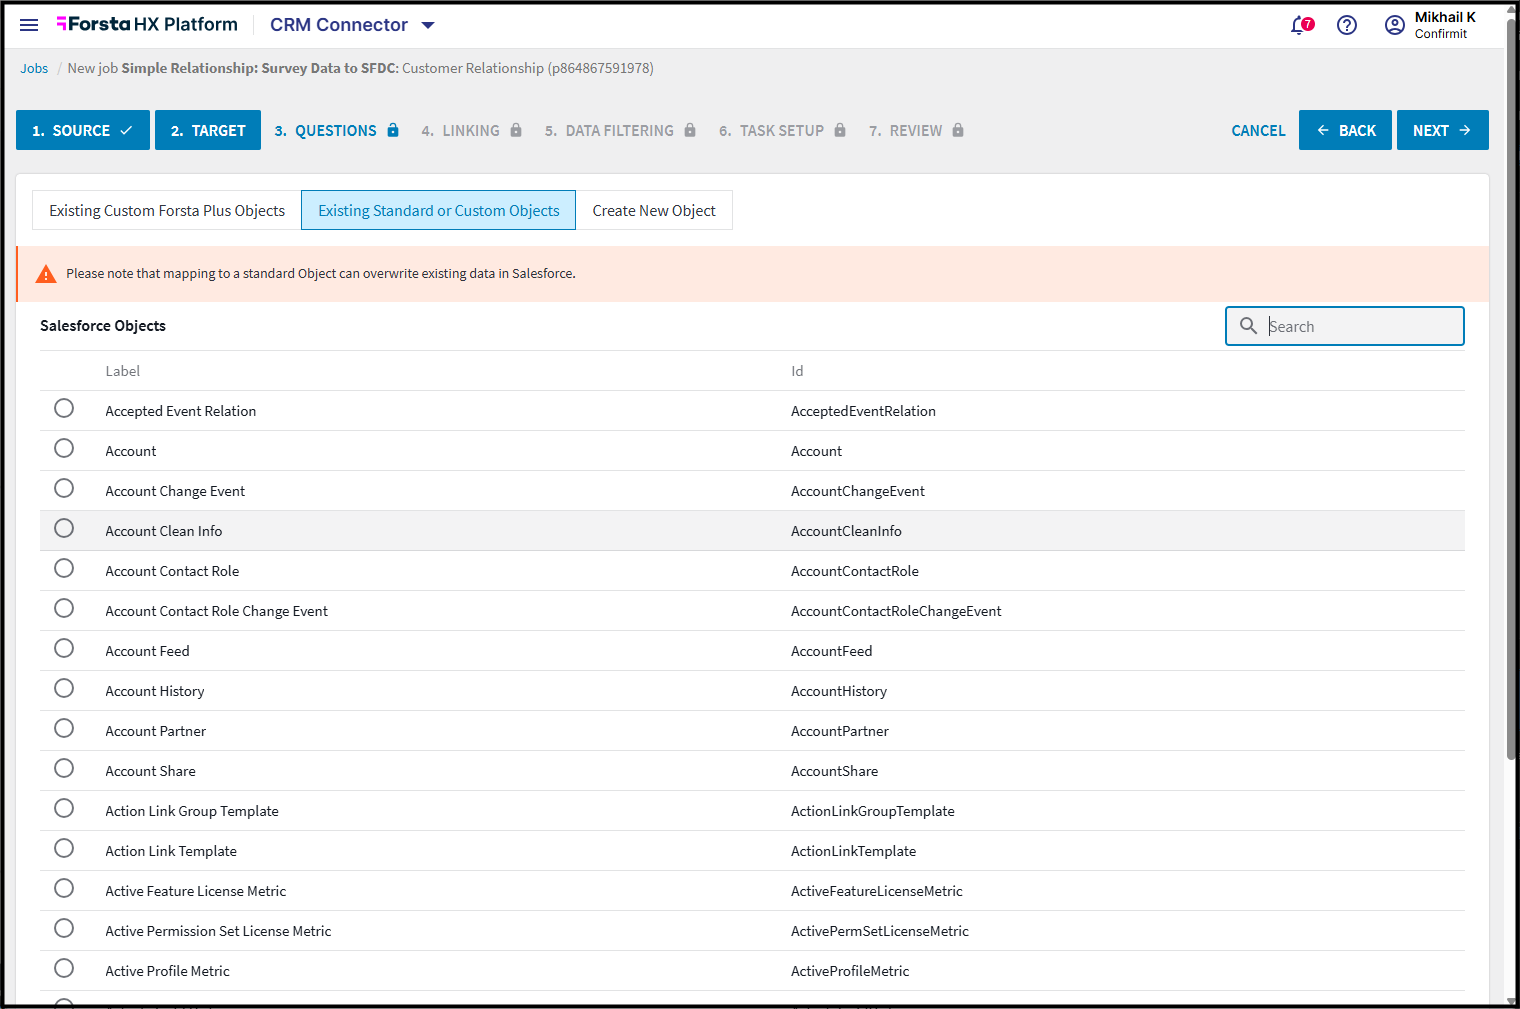
Task: Click the Account Feed label text
Action: point(147,651)
